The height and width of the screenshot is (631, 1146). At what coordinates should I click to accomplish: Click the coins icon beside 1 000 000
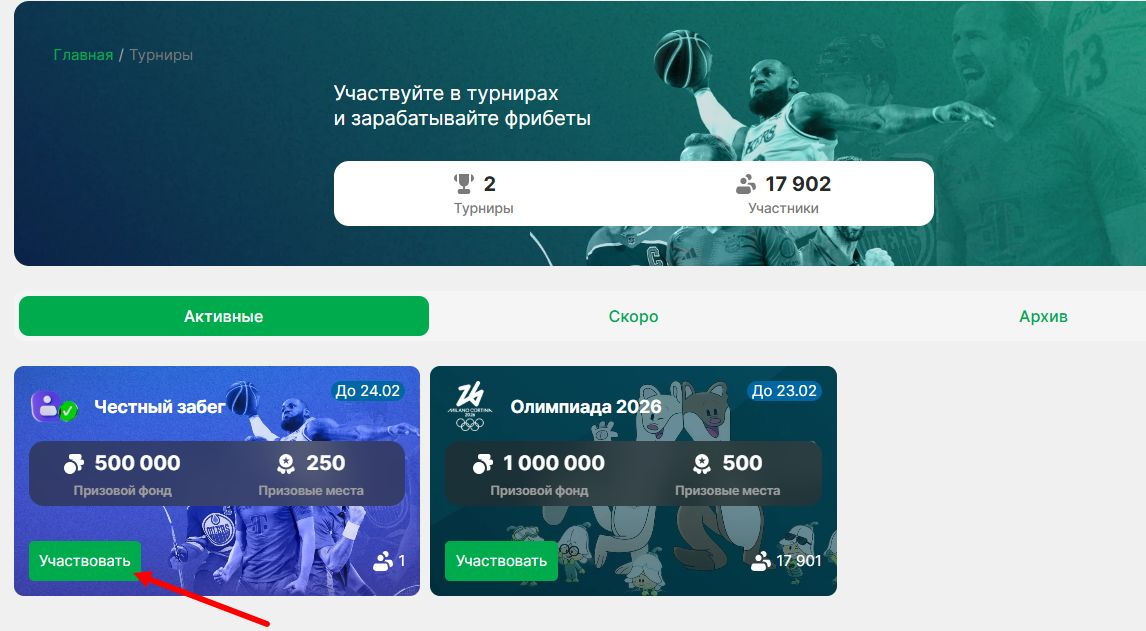click(482, 464)
